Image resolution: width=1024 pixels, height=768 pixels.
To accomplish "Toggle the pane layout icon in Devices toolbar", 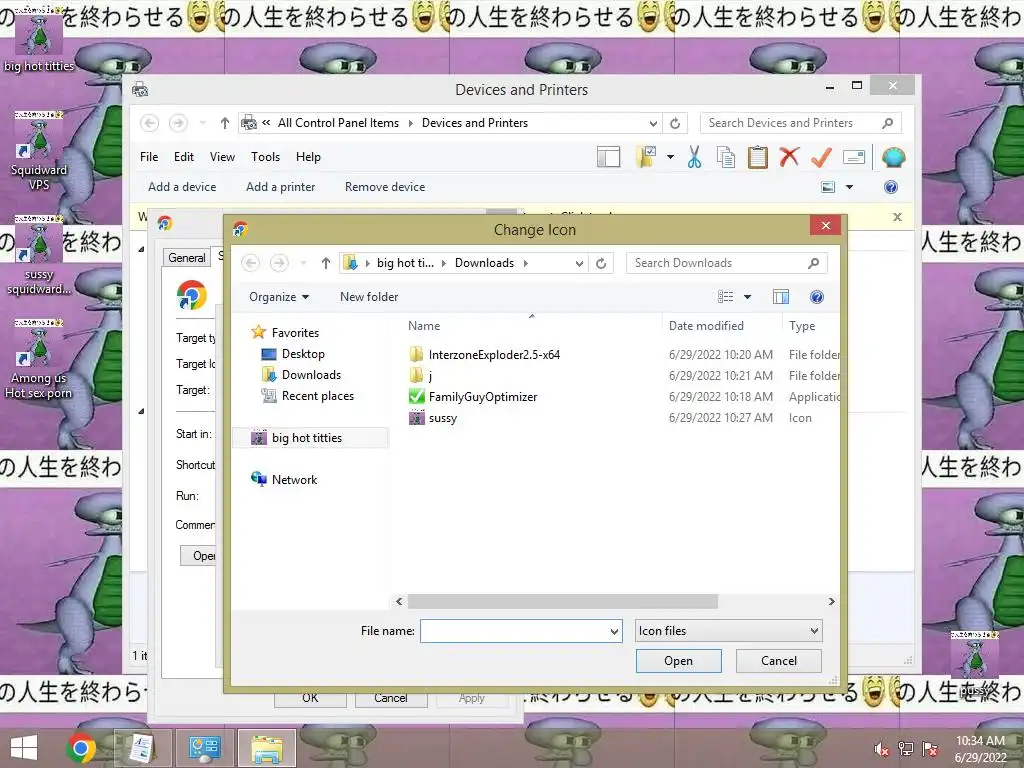I will click(608, 157).
